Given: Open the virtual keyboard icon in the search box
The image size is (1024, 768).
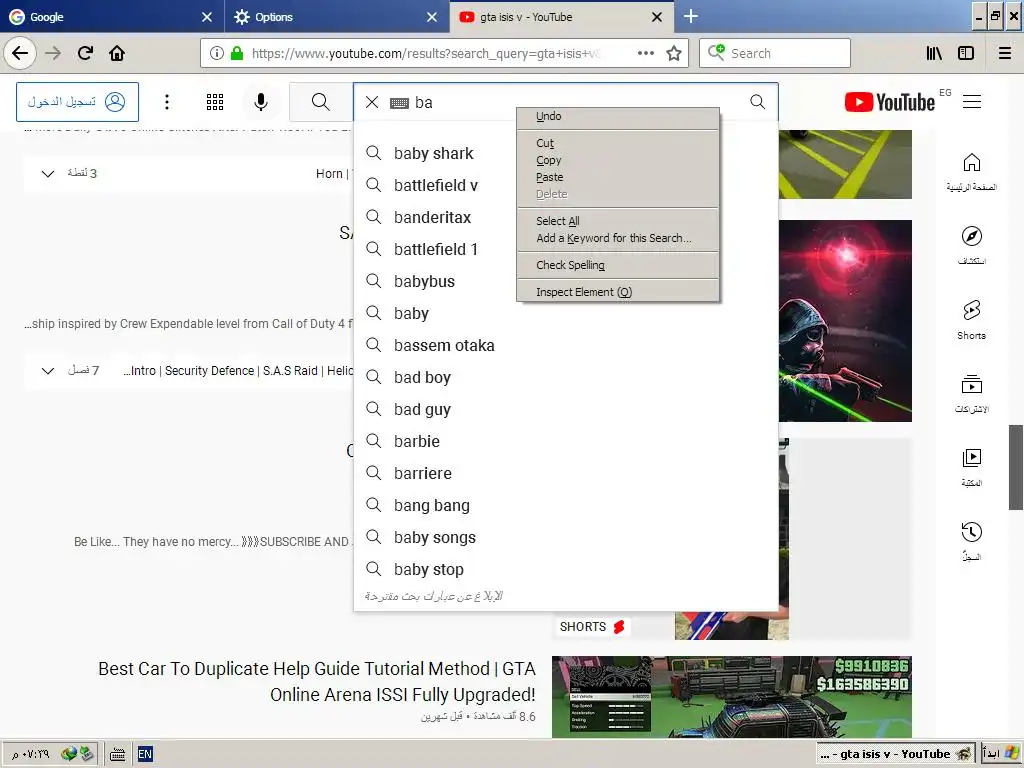Looking at the screenshot, I should click(399, 103).
